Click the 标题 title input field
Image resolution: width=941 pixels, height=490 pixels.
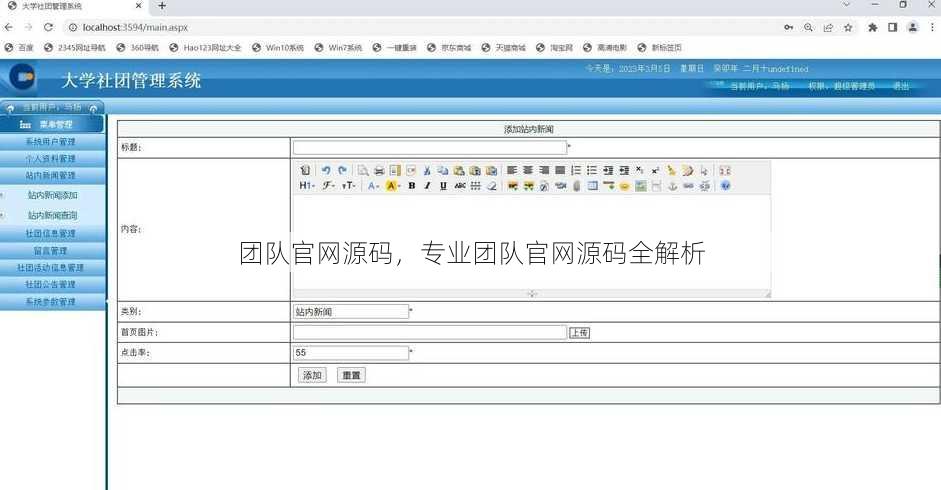pyautogui.click(x=430, y=147)
